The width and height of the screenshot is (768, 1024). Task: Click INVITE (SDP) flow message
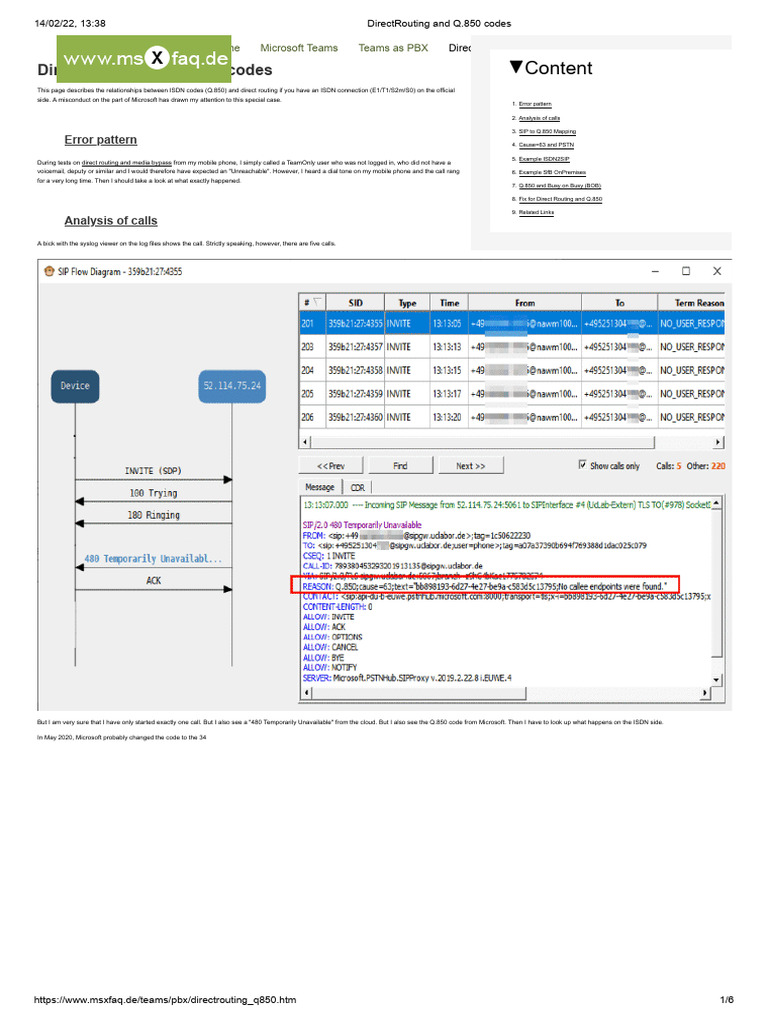point(153,471)
